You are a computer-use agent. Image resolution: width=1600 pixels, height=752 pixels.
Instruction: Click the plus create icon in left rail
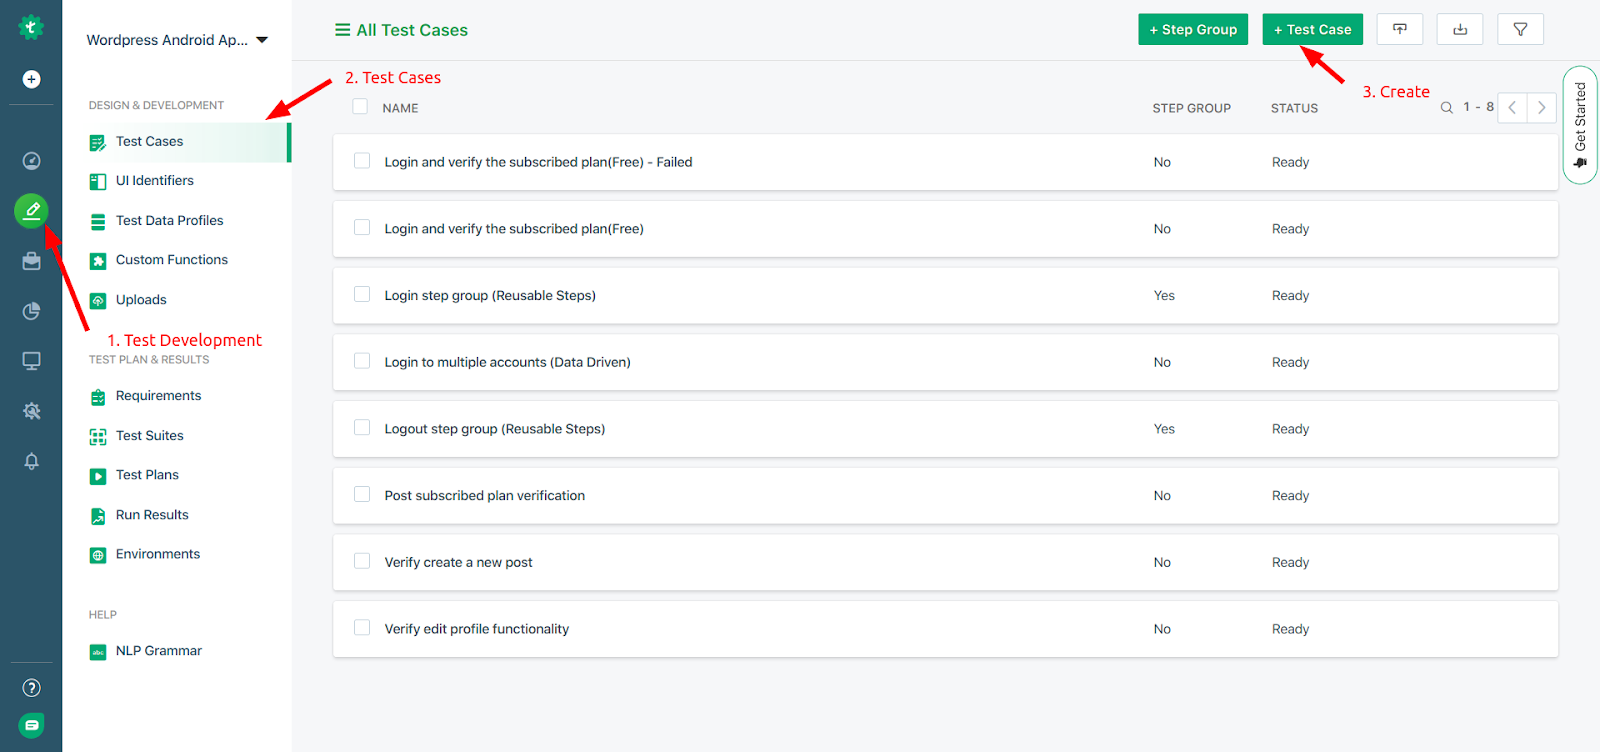tap(32, 80)
